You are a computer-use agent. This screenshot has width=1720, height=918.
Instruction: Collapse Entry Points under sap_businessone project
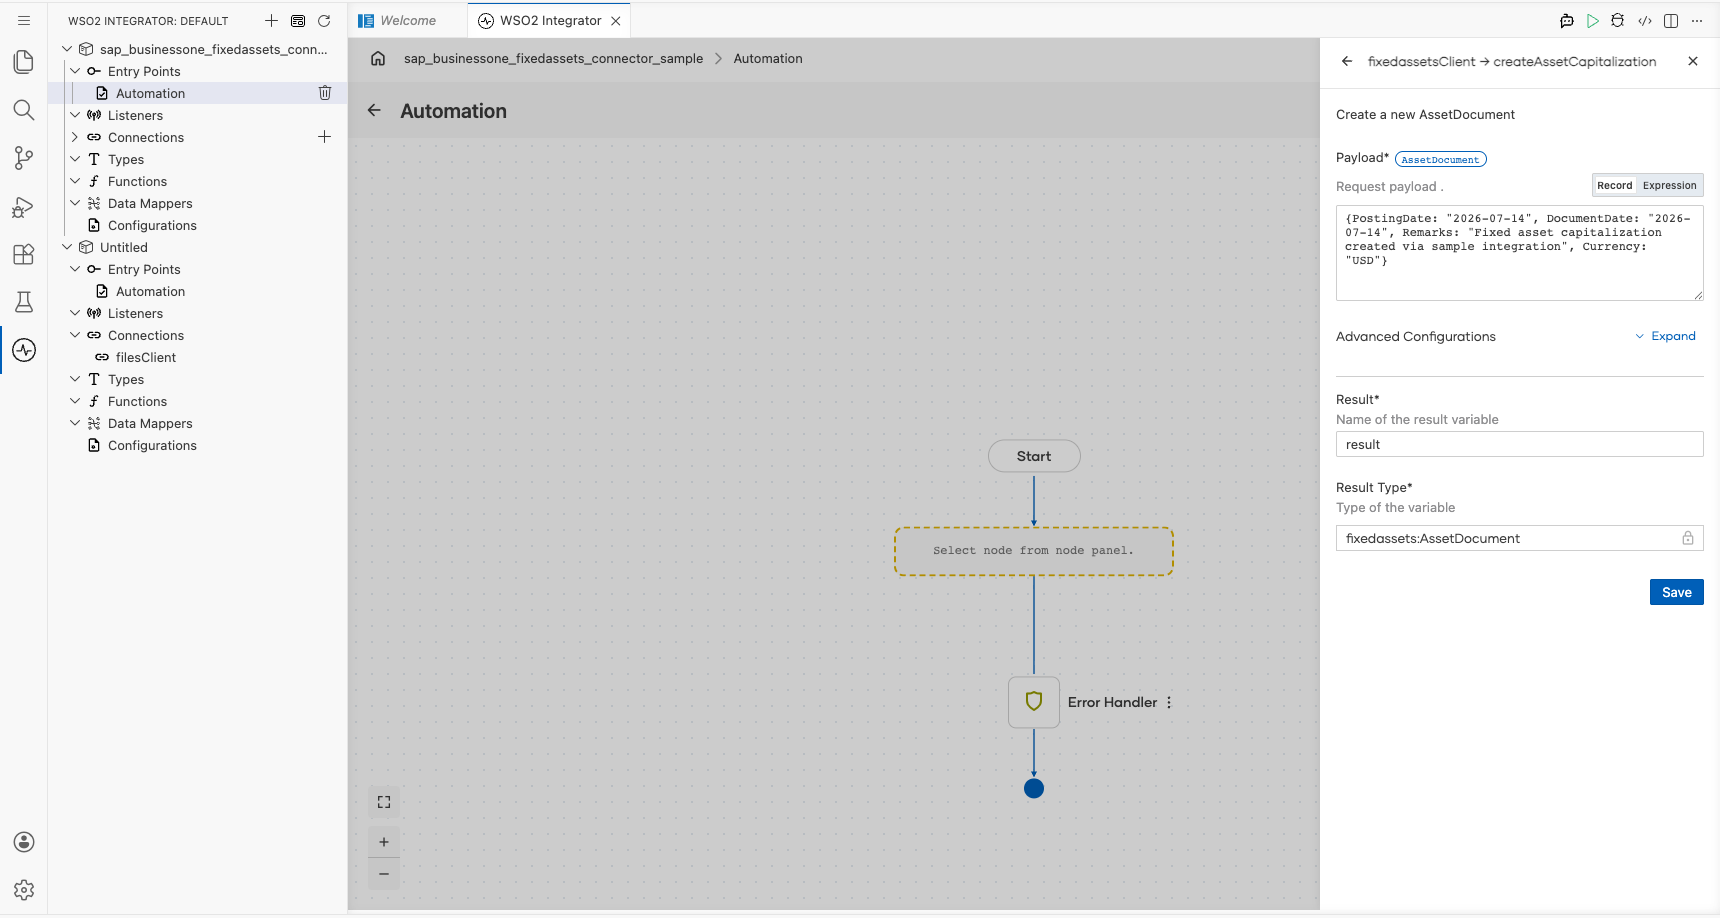point(75,71)
